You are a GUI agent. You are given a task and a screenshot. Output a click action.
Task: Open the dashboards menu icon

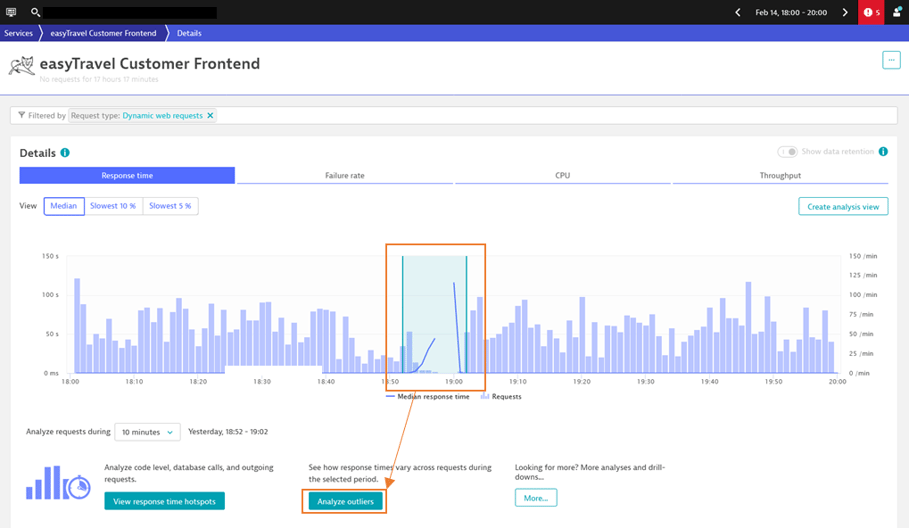10,12
